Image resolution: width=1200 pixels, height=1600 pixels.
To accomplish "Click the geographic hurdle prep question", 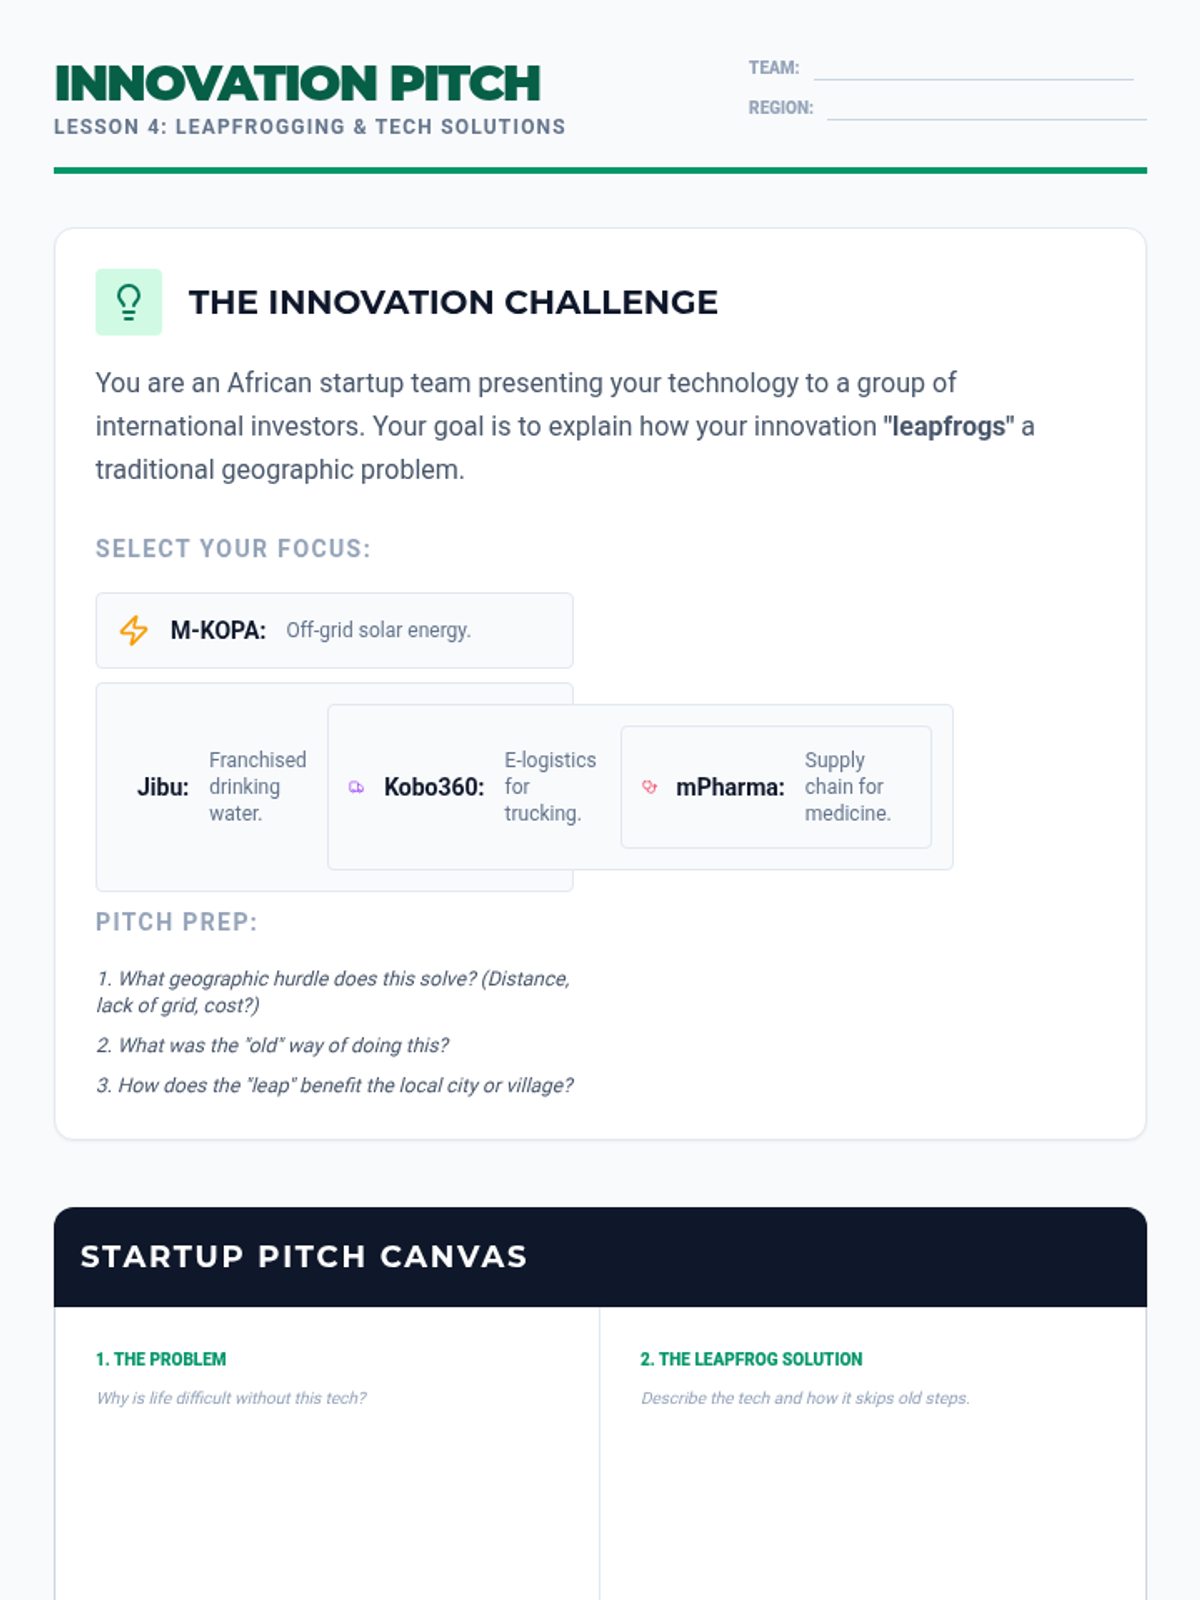I will click(333, 991).
